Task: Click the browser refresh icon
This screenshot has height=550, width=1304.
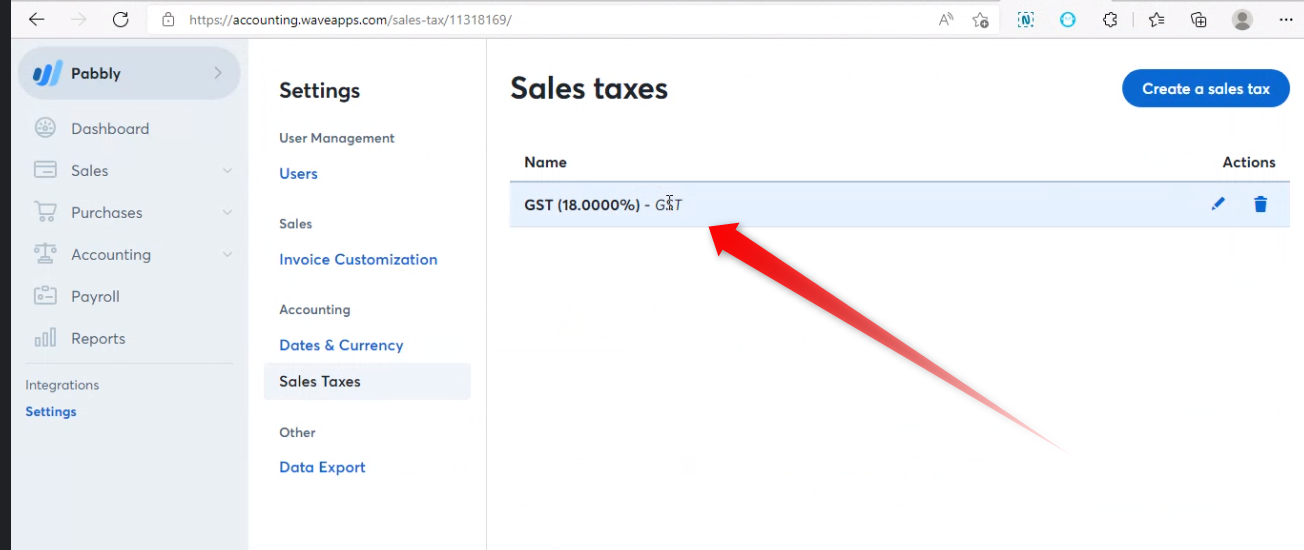Action: [121, 19]
